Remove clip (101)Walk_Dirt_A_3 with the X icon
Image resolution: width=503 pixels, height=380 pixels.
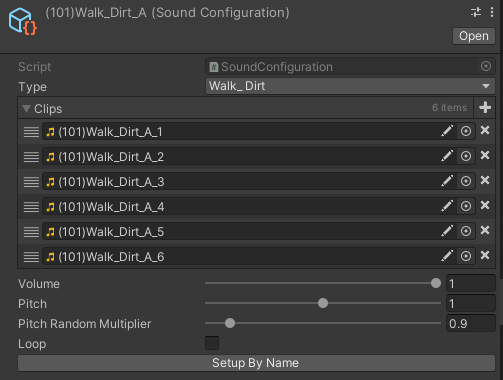pos(485,180)
